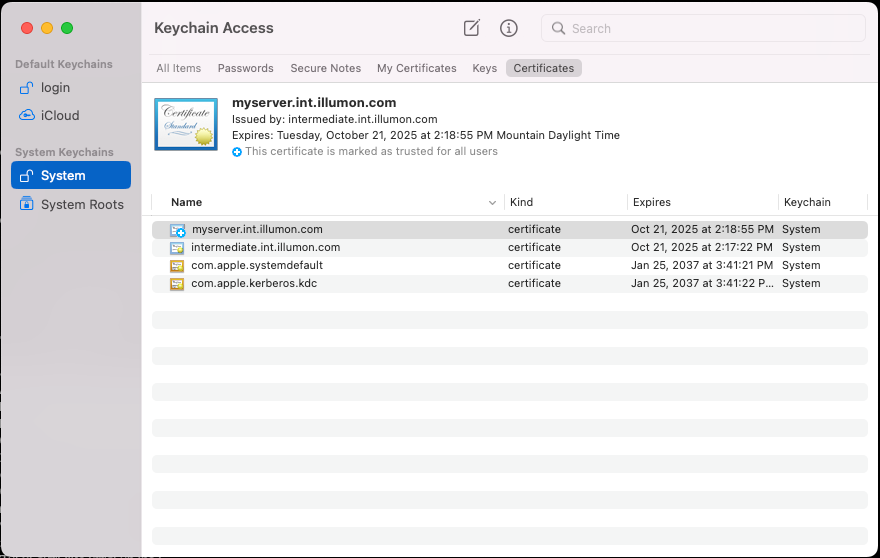The height and width of the screenshot is (558, 880).
Task: Open the Secure Notes tab
Action: point(326,68)
